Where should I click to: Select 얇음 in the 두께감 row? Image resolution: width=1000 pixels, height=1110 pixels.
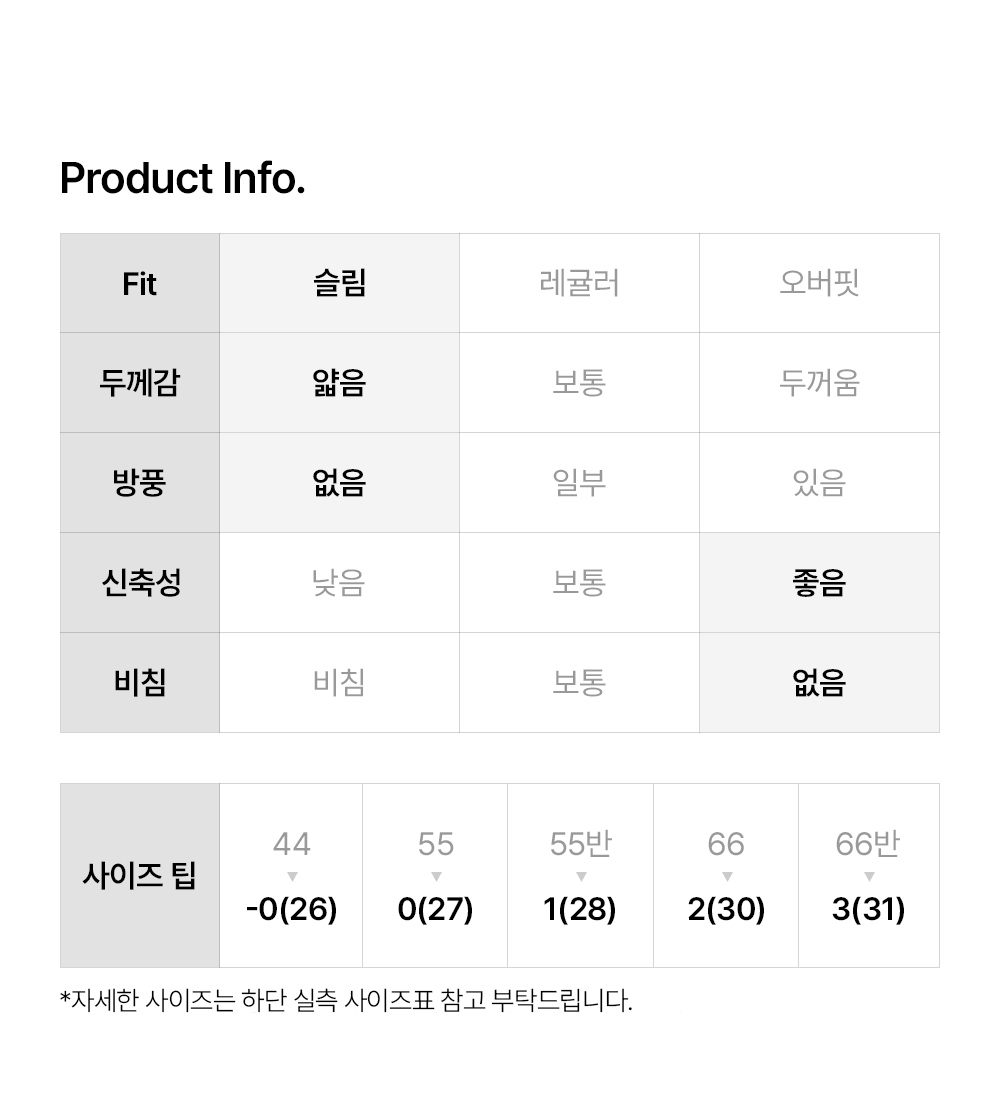(339, 383)
